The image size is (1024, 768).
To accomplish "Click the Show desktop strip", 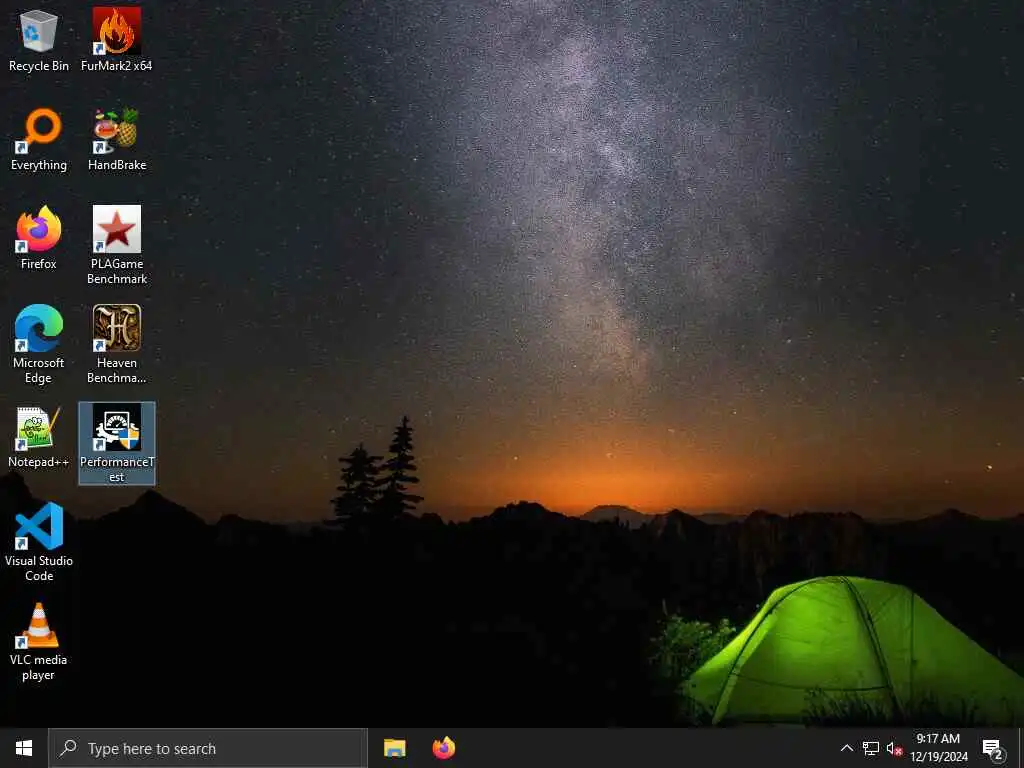I will pyautogui.click(x=1021, y=748).
